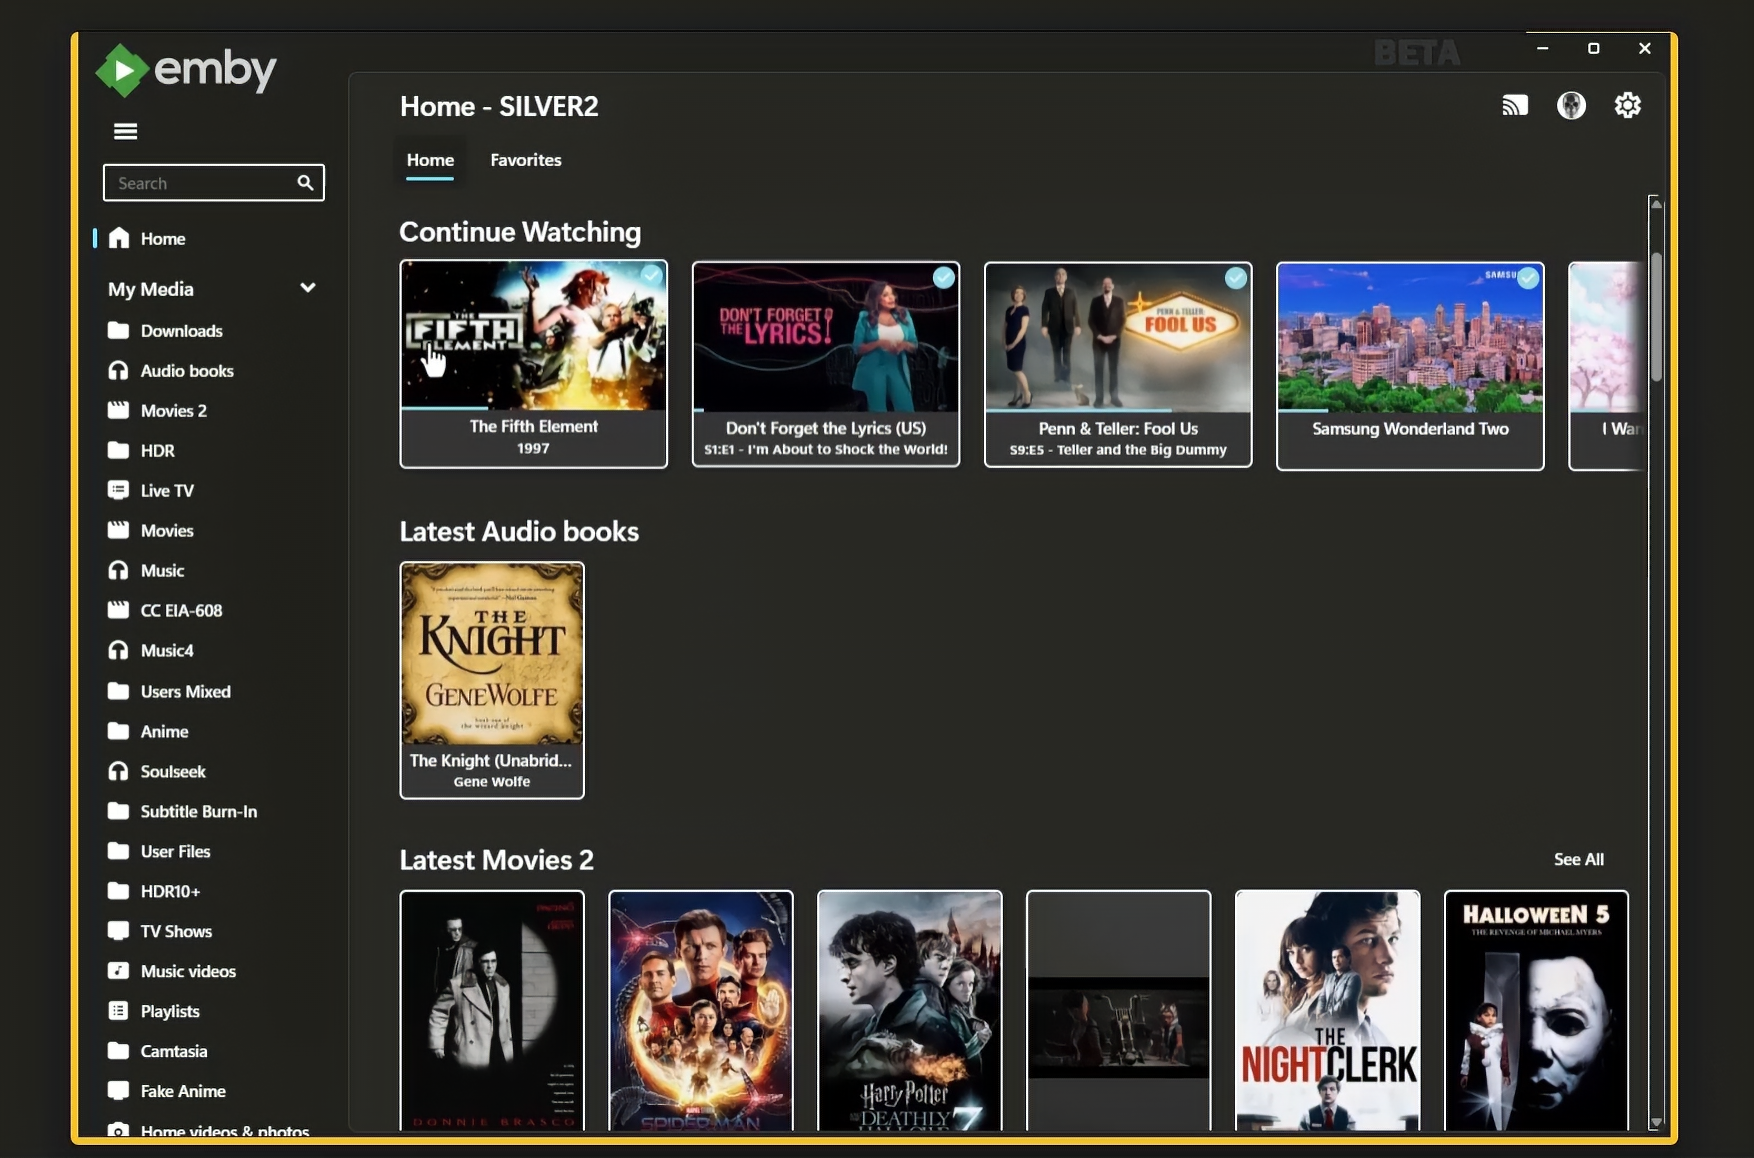Open the Music videos library icon
The width and height of the screenshot is (1754, 1158).
click(118, 970)
